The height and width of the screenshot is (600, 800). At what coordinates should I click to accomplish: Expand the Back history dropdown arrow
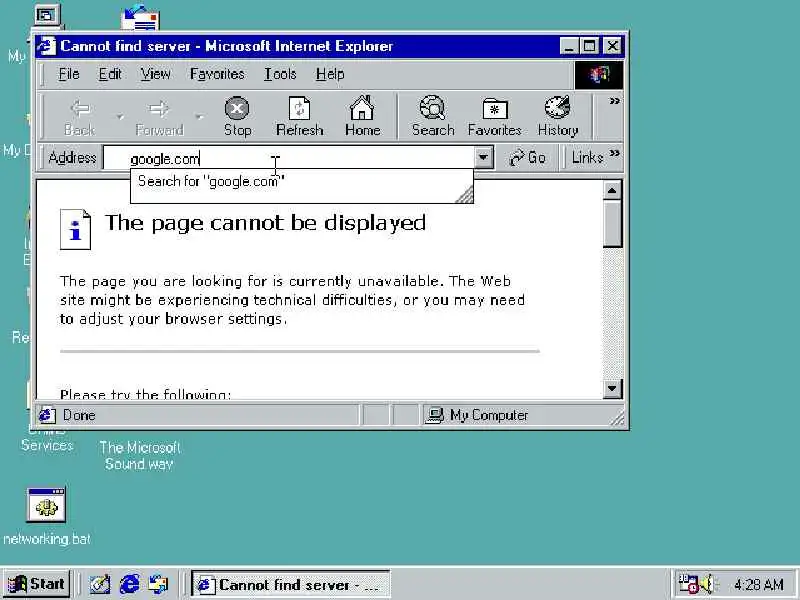coord(120,117)
